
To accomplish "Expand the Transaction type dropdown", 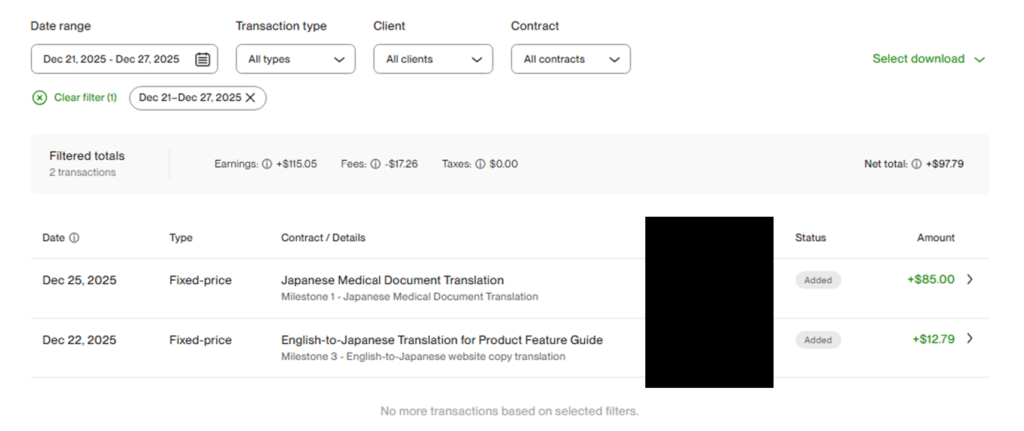I will [x=295, y=59].
